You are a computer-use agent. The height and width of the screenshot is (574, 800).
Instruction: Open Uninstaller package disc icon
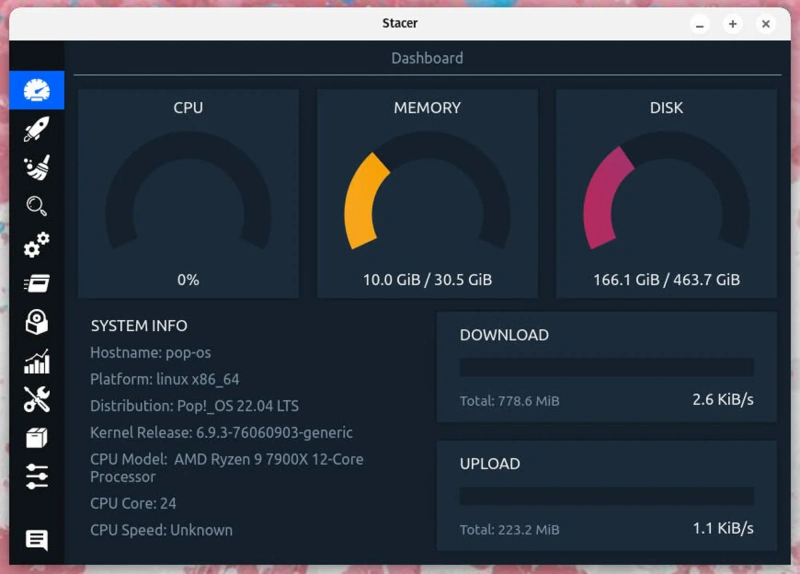tap(37, 322)
